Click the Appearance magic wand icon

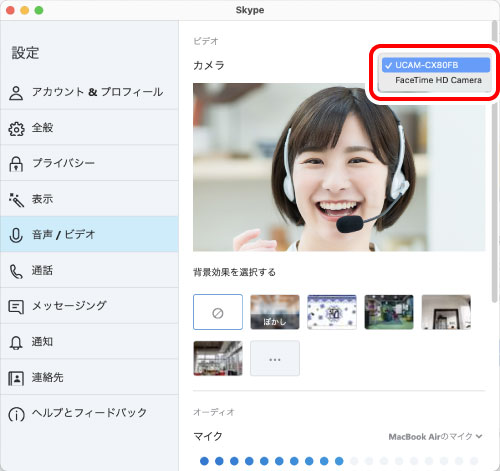click(x=16, y=200)
